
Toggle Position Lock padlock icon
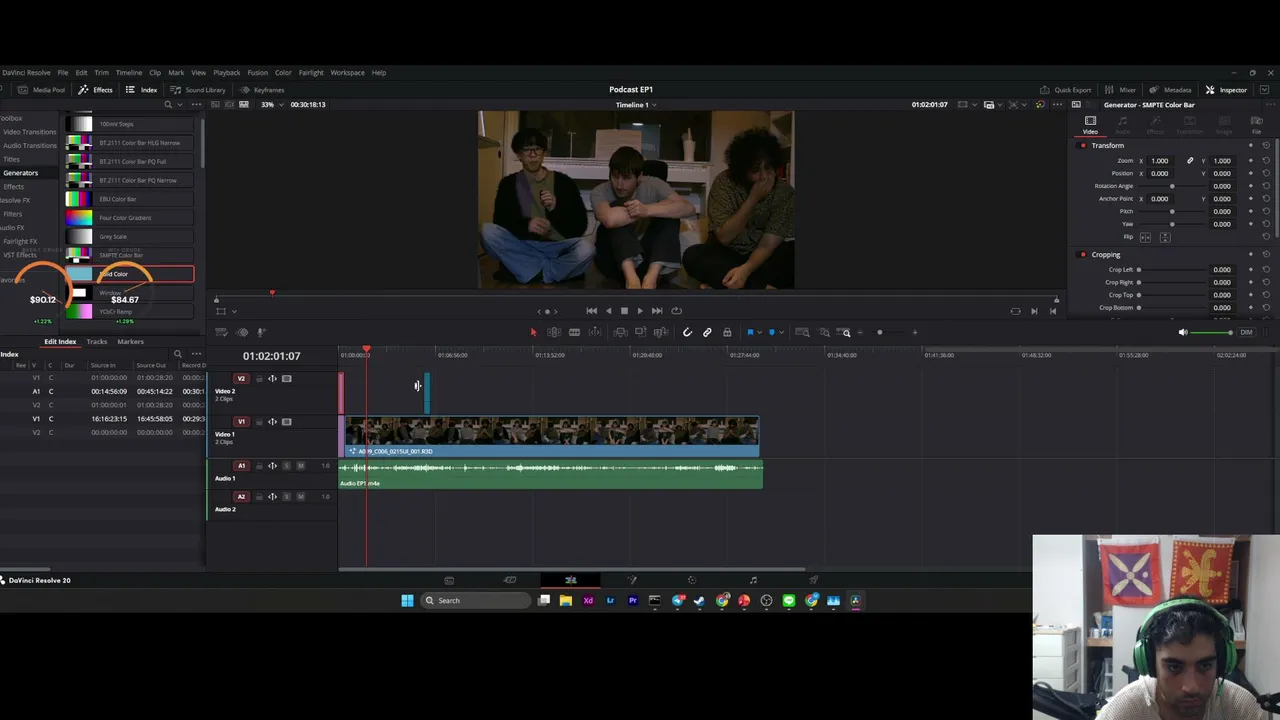[727, 332]
